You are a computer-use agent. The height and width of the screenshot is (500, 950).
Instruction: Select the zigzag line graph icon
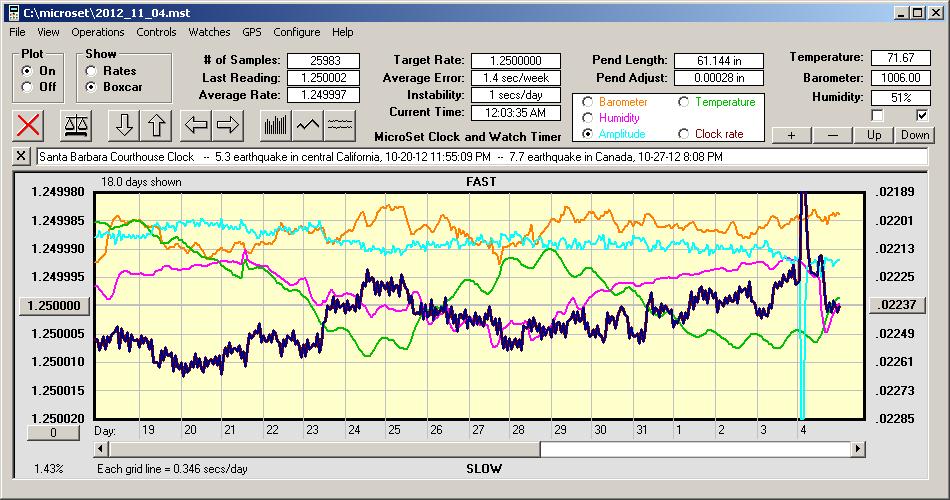[x=308, y=125]
